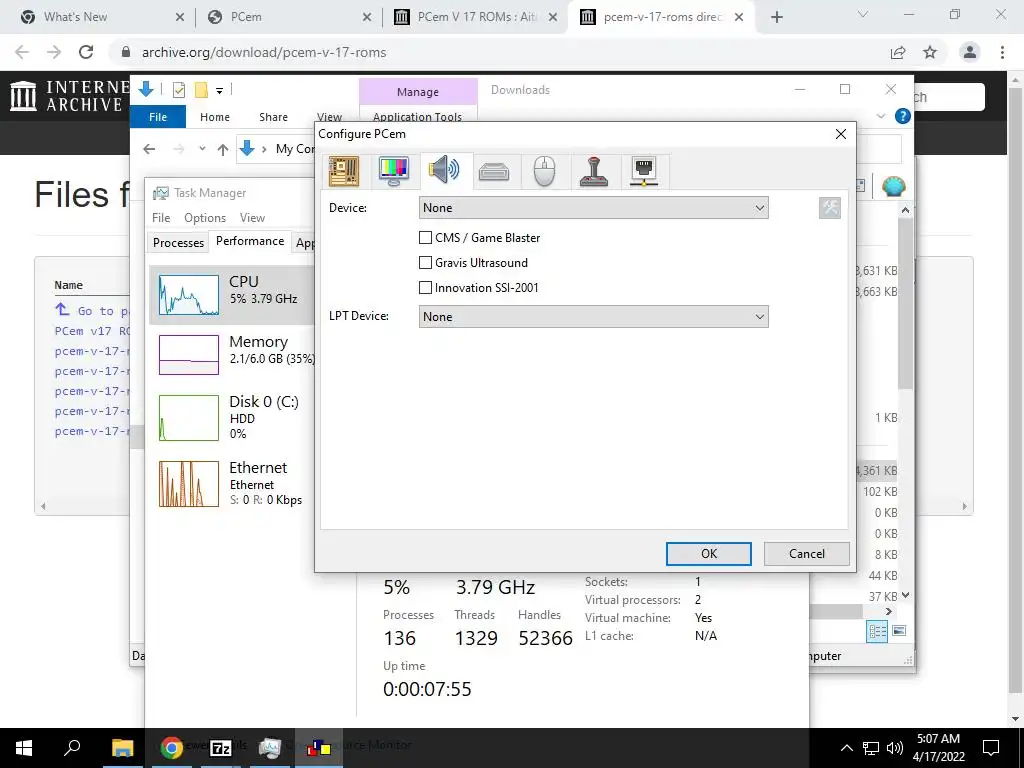Switch to Task Manager Processes tab

click(178, 242)
